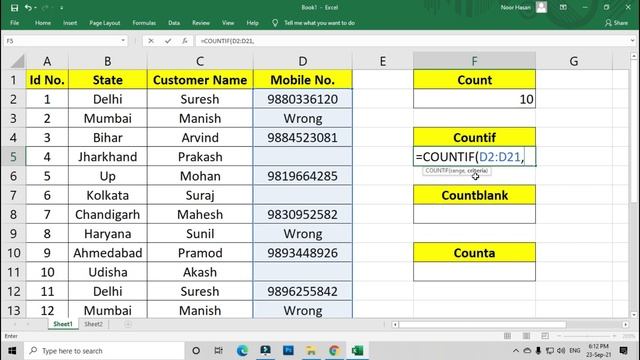Click vertical scrollbar up arrow
The width and height of the screenshot is (640, 360).
point(634,56)
